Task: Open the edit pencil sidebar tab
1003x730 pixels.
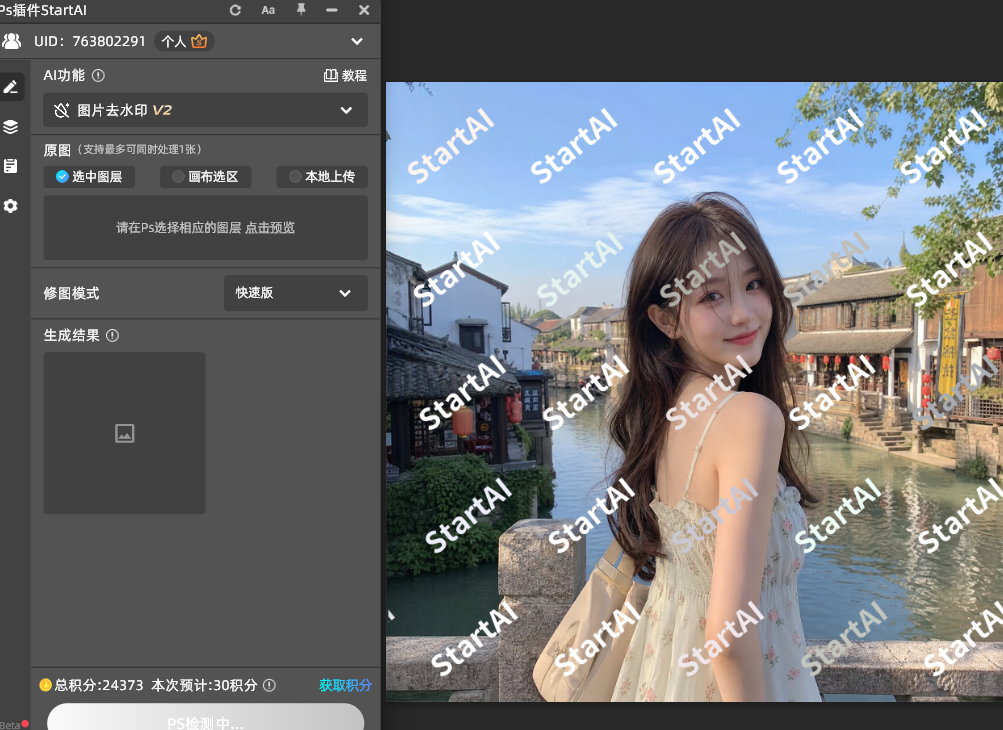Action: coord(11,87)
